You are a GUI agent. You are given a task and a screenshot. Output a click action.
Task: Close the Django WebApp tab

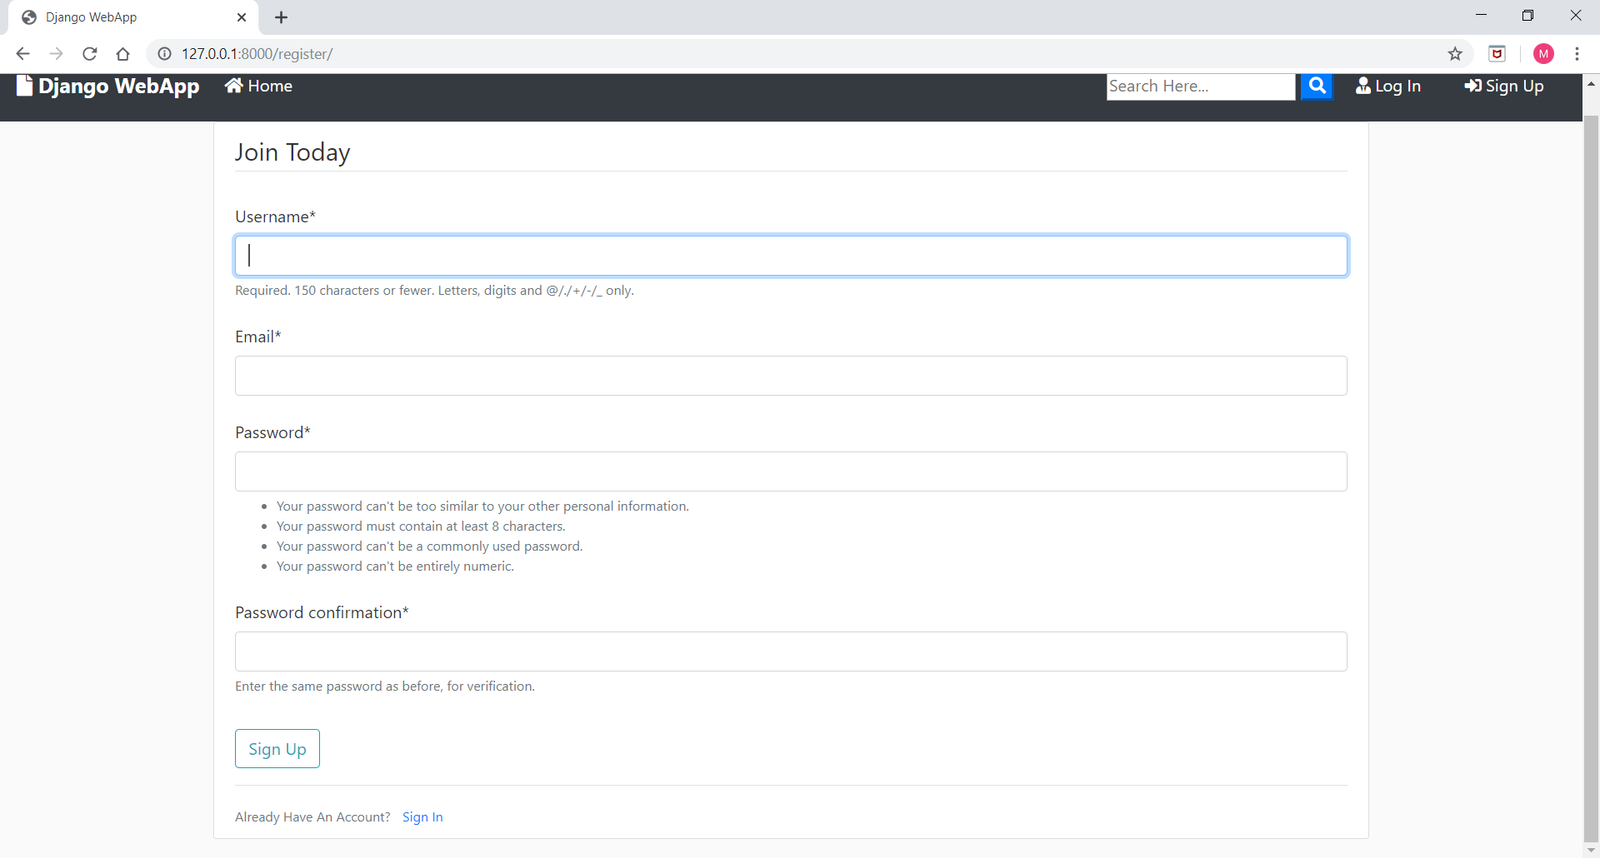click(x=241, y=17)
